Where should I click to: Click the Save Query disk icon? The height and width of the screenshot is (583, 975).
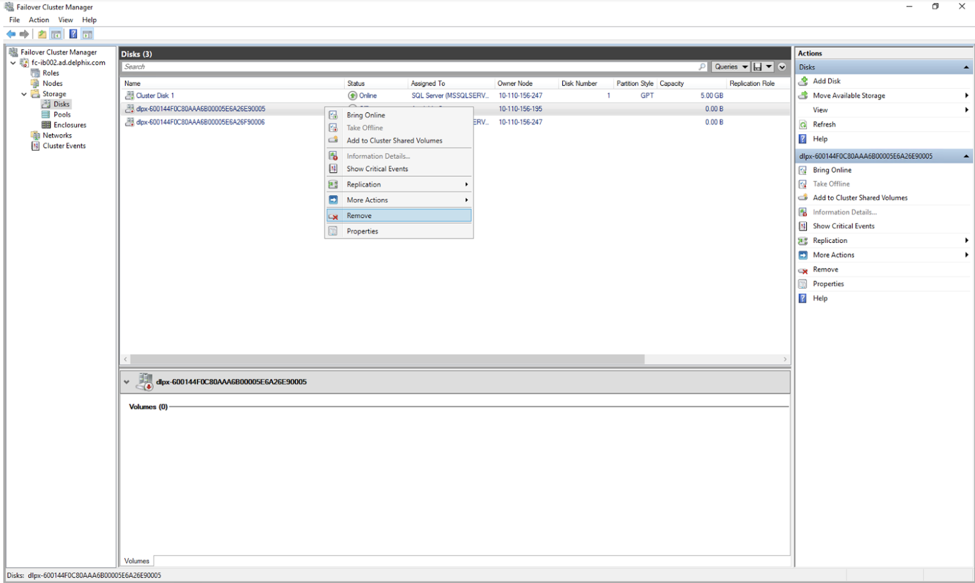click(x=758, y=67)
